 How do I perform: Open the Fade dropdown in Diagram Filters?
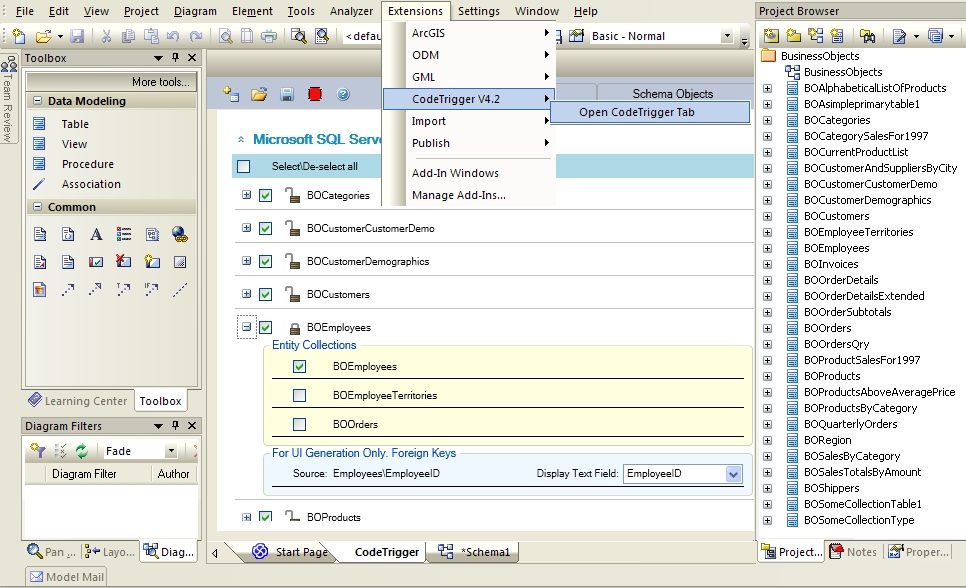(171, 452)
